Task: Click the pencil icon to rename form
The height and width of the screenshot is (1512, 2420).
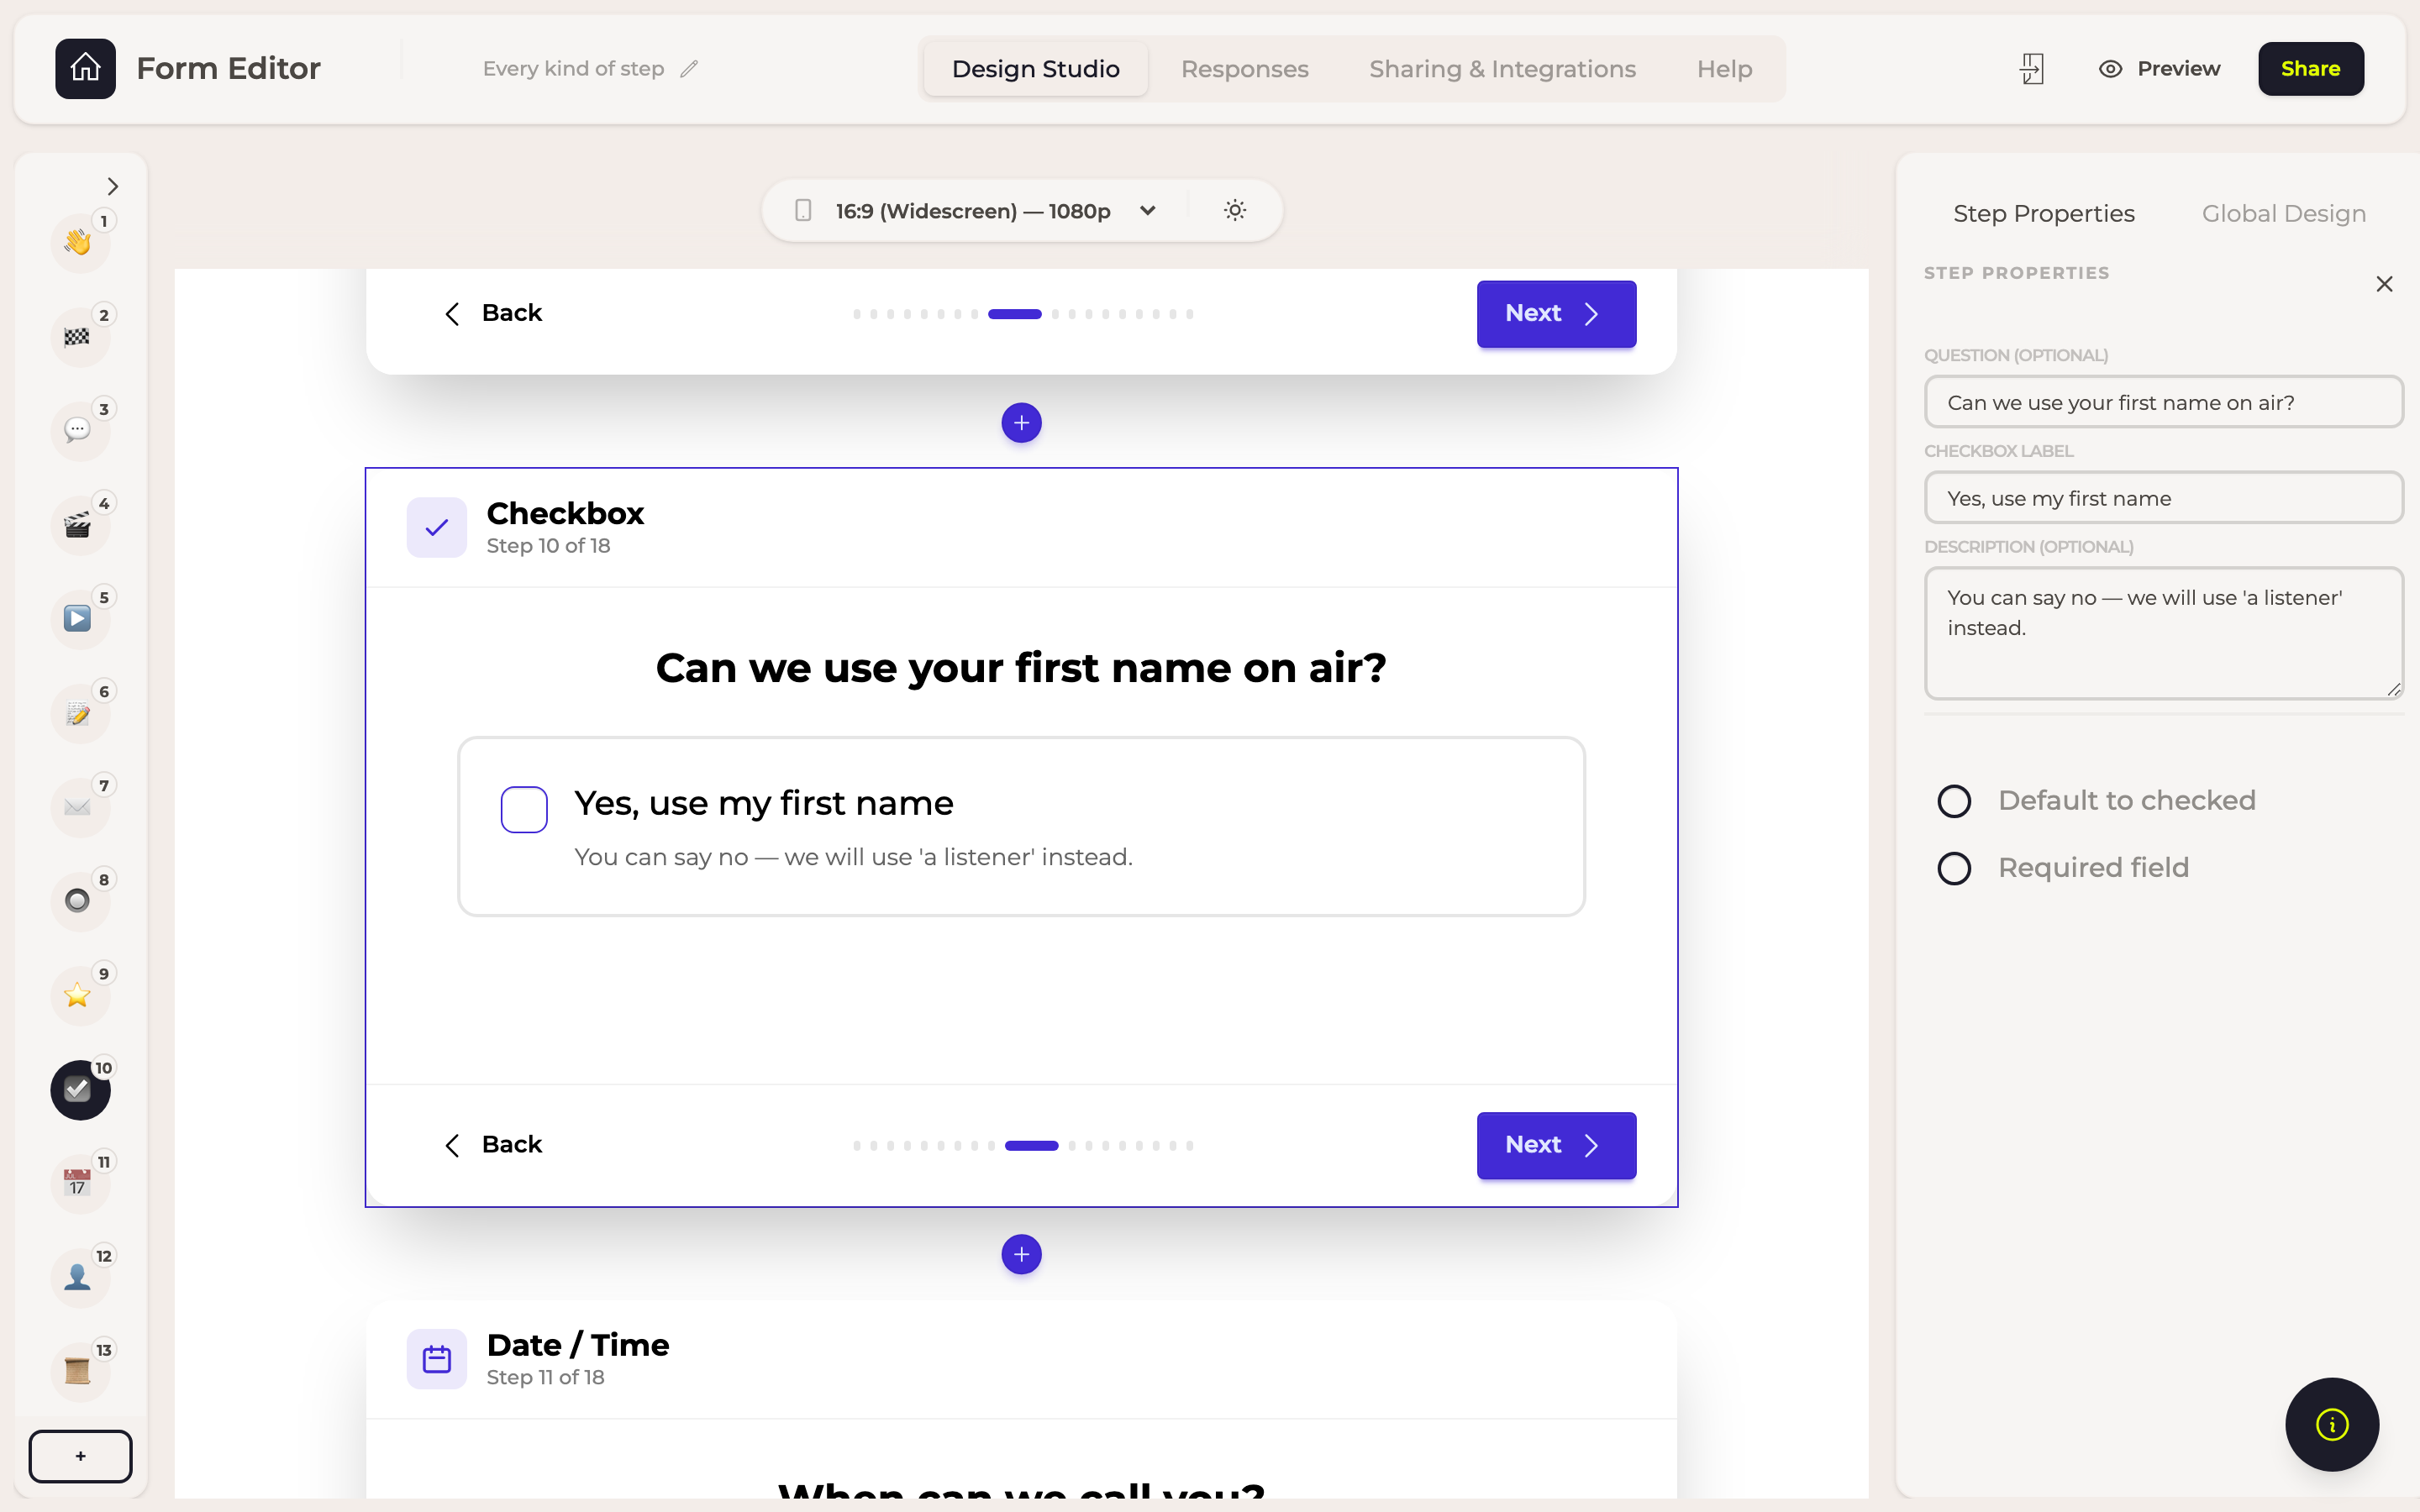Action: coord(689,69)
